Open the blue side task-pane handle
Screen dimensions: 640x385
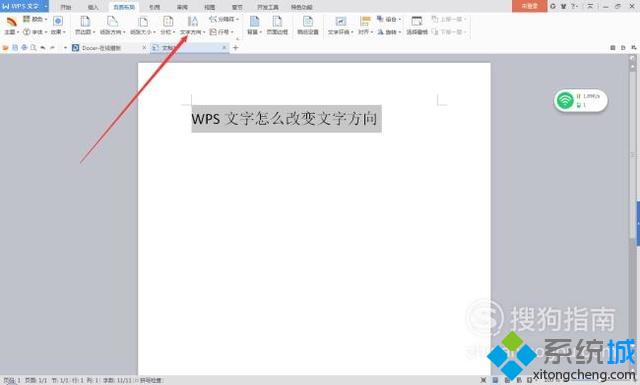[x=638, y=223]
